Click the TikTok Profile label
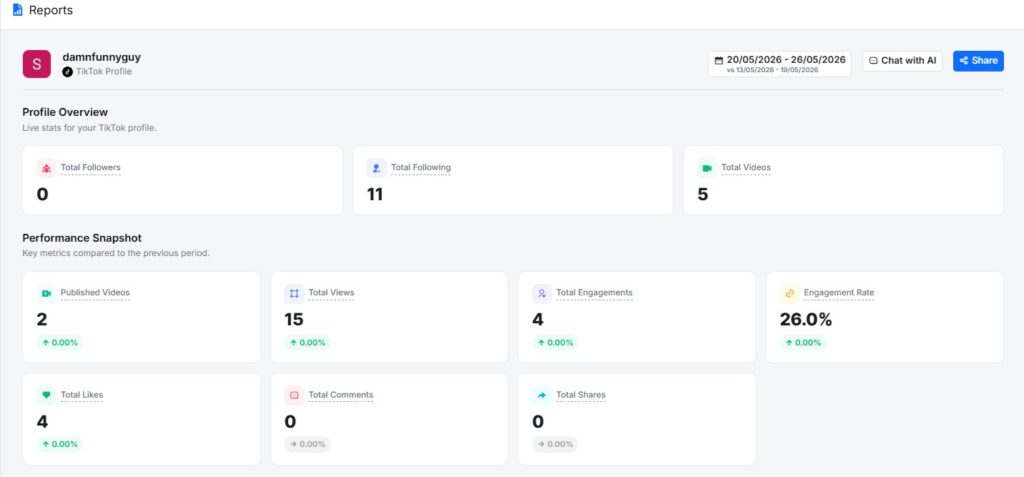The width and height of the screenshot is (1024, 477). (104, 72)
